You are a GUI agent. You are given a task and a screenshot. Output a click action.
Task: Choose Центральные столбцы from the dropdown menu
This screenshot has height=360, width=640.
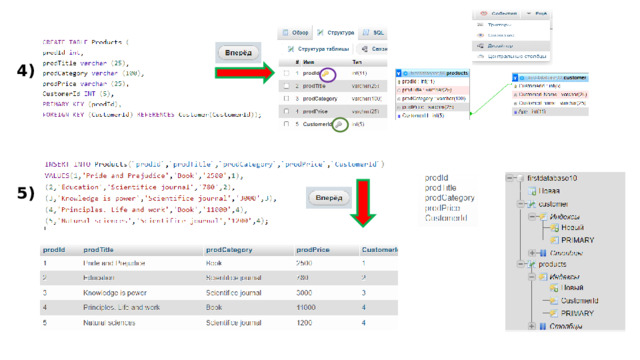[x=511, y=56]
